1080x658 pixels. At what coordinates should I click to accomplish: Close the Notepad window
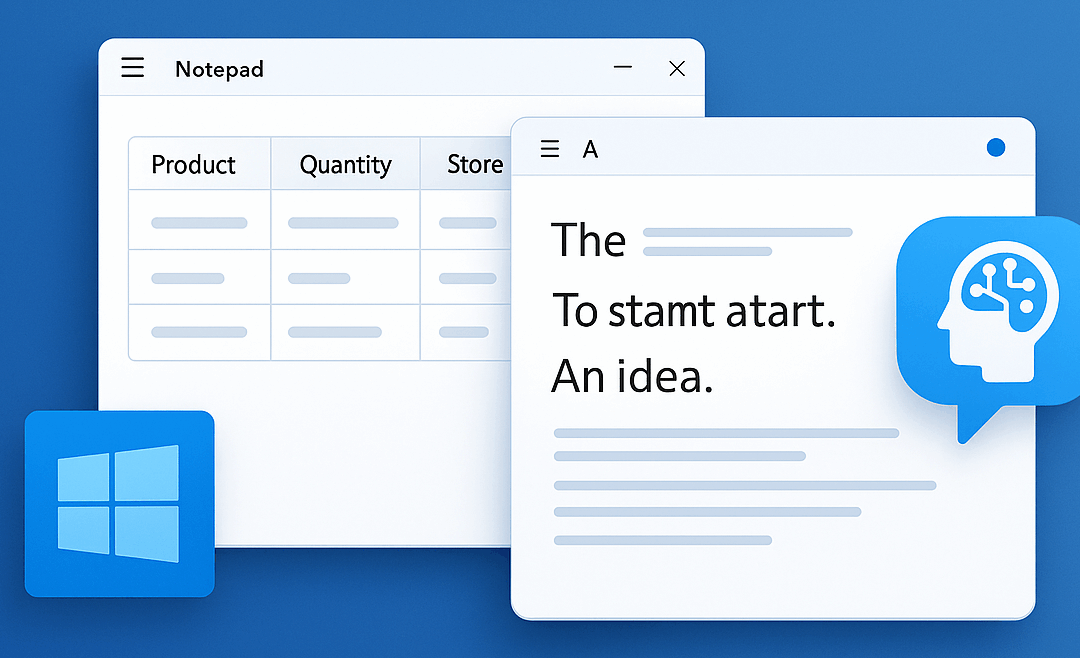click(x=677, y=68)
